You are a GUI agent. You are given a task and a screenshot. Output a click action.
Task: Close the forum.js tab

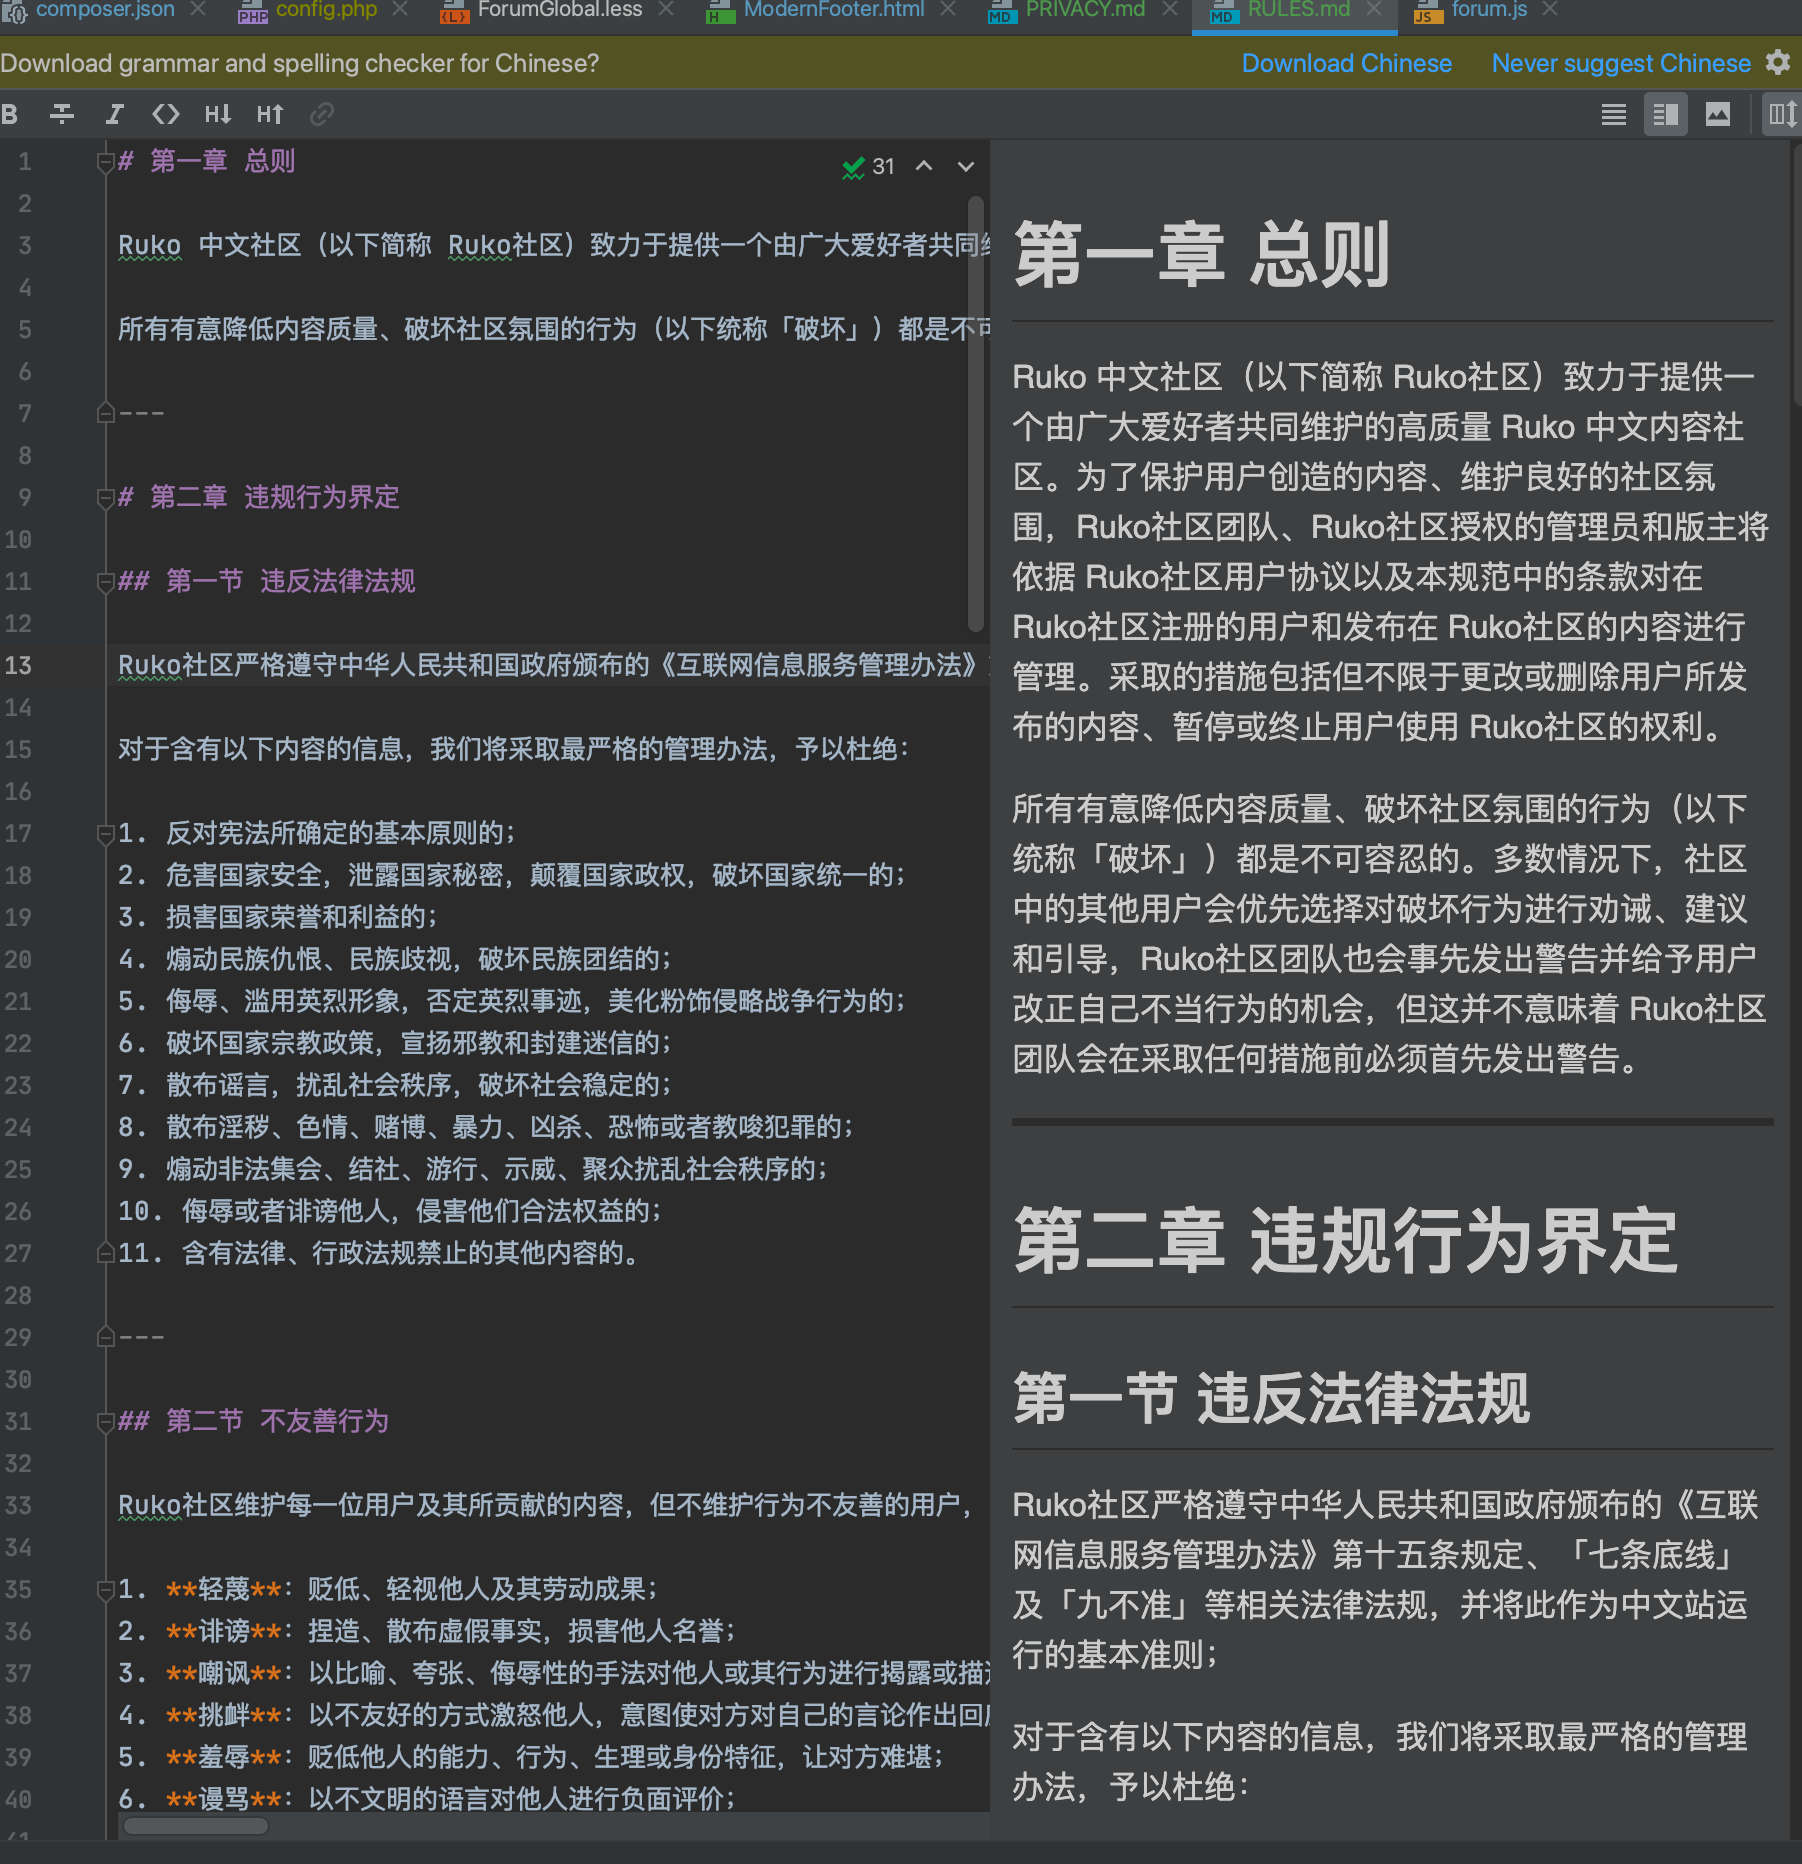click(1551, 9)
